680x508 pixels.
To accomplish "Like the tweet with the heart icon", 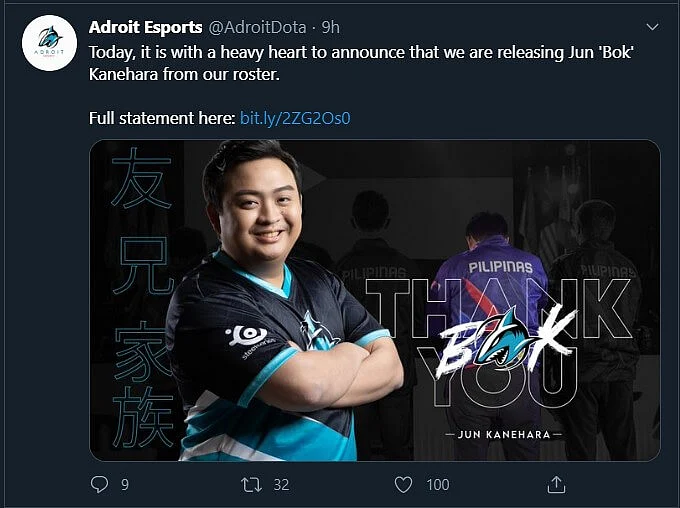I will click(403, 485).
